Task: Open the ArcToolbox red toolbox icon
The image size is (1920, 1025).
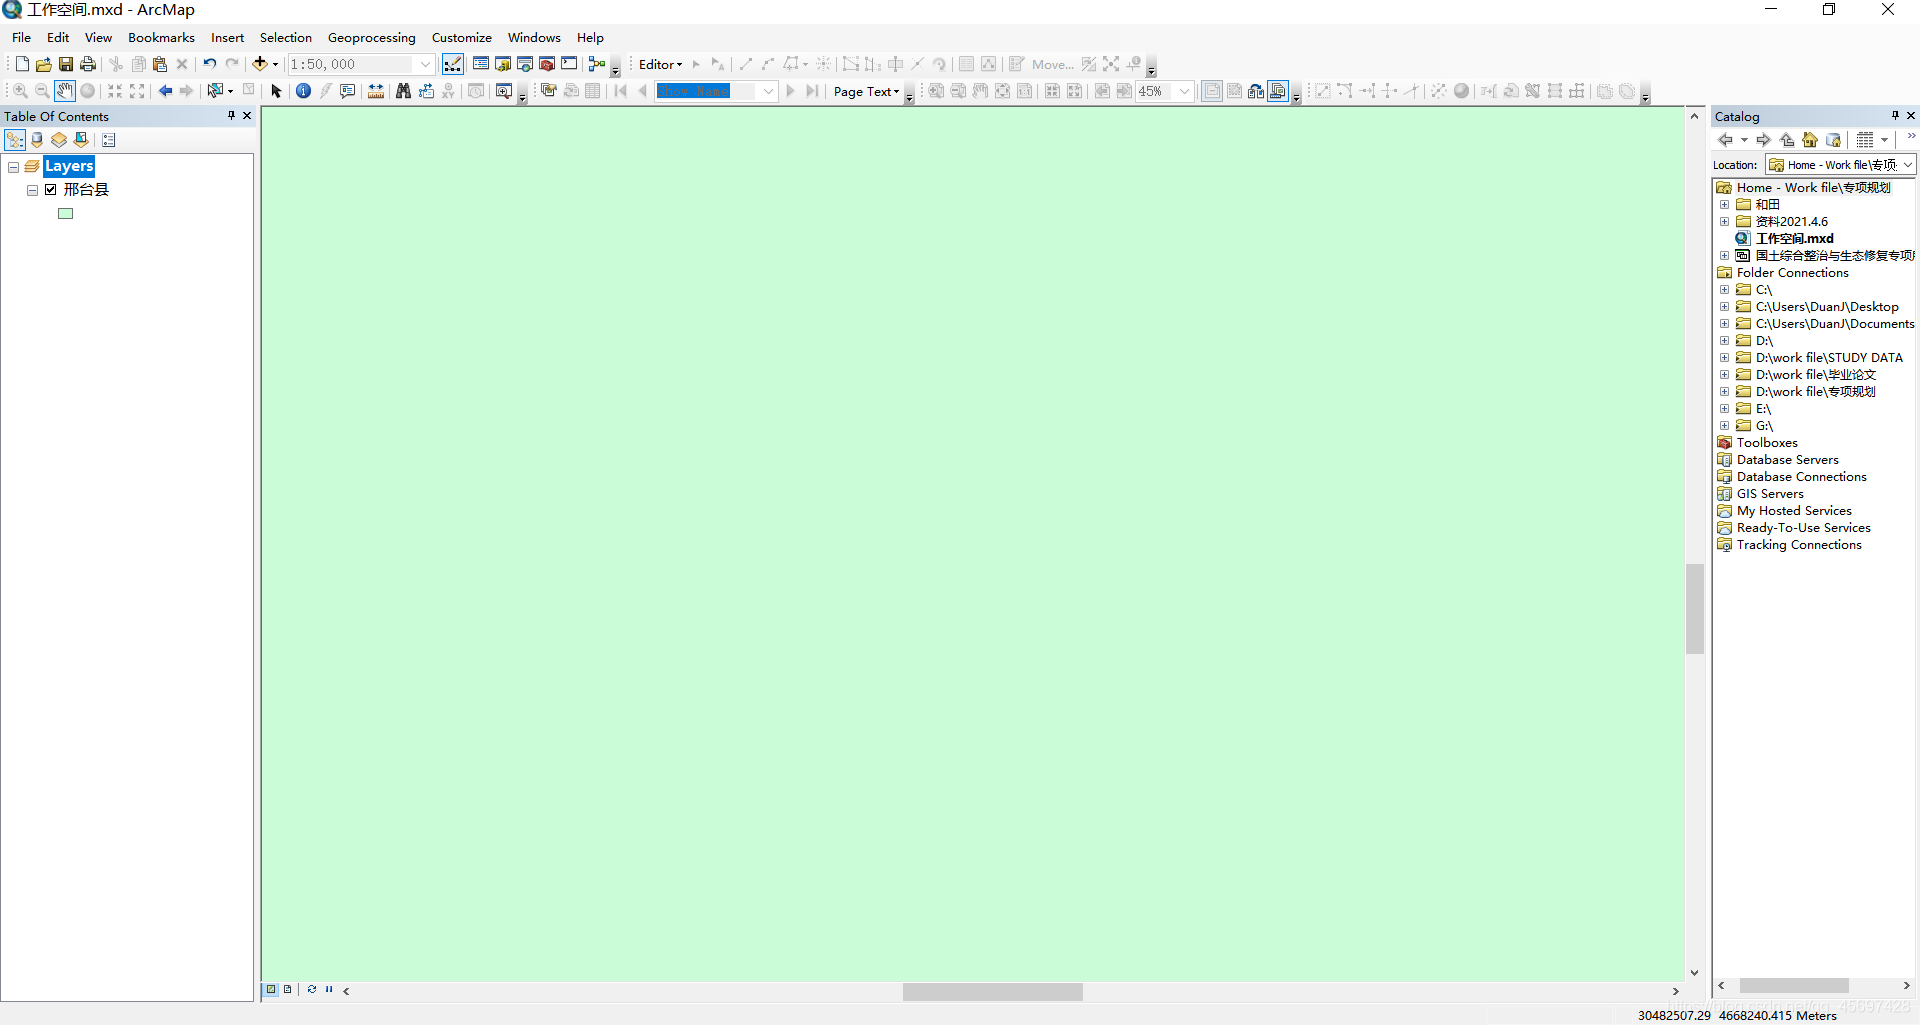Action: 547,64
